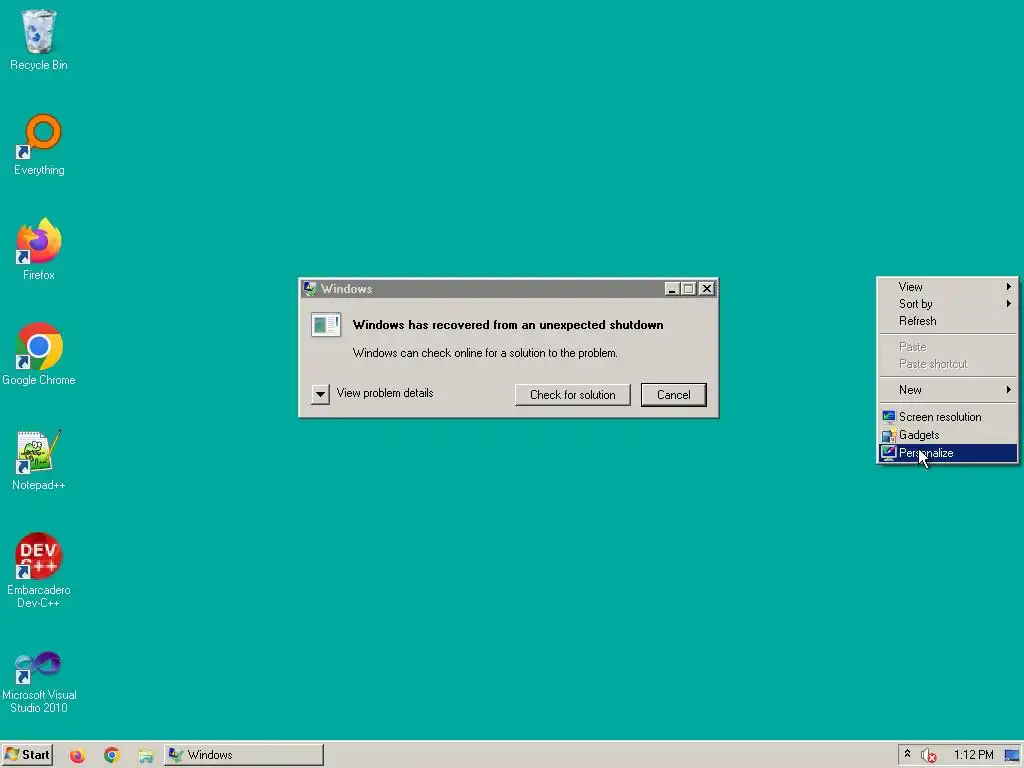Launch Chrome from the taskbar

(x=112, y=755)
